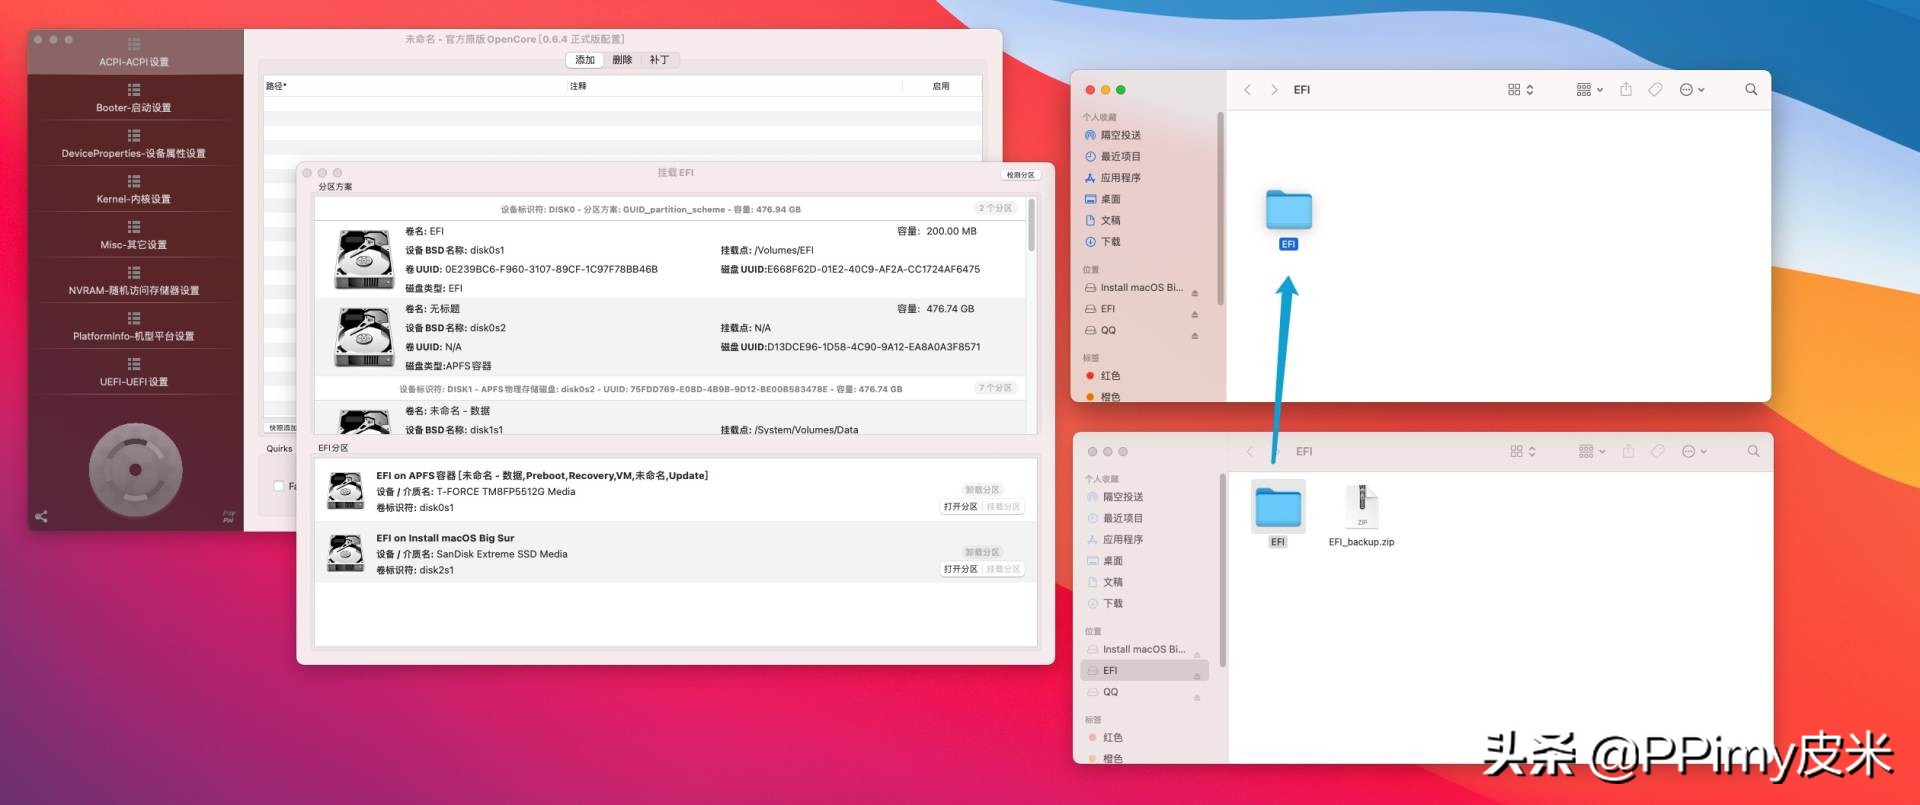Click the 7个分区 badge for DISK1

(995, 388)
